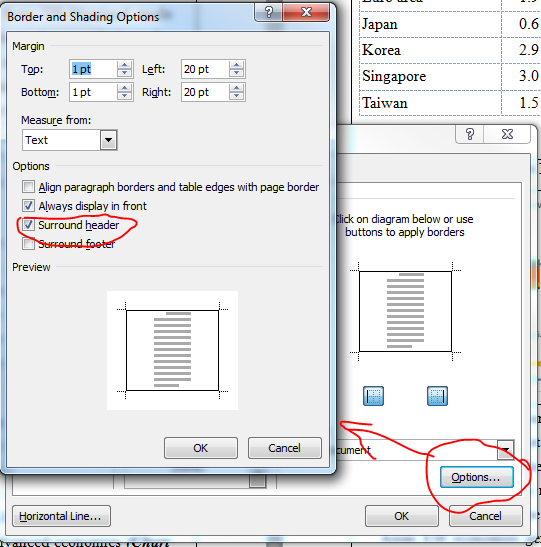Image resolution: width=541 pixels, height=547 pixels.
Task: Increase Bottom margin with up arrow
Action: (x=125, y=88)
